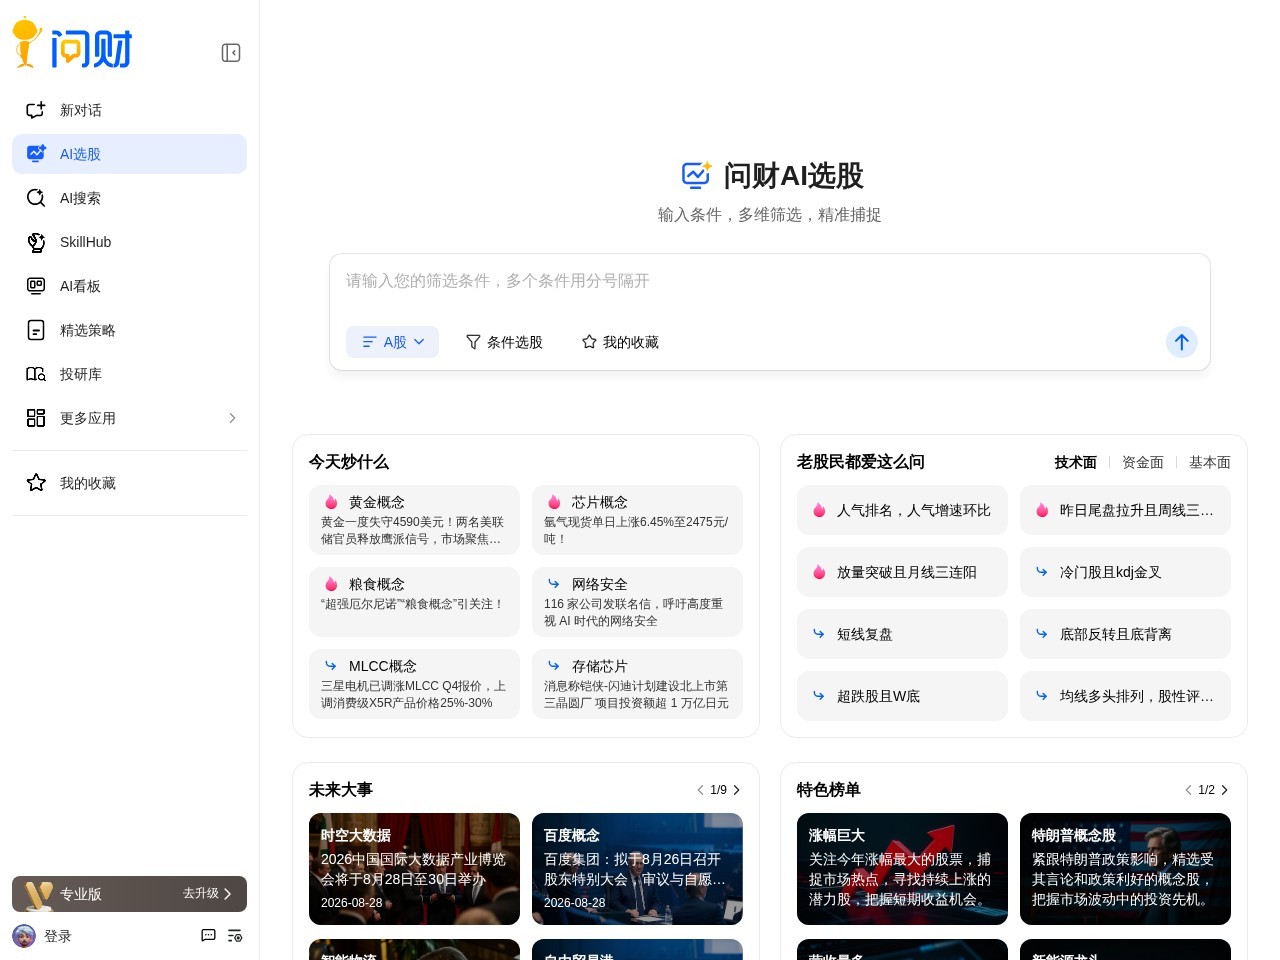Open the feedback message icon
Viewport: 1280px width, 960px height.
coord(208,936)
